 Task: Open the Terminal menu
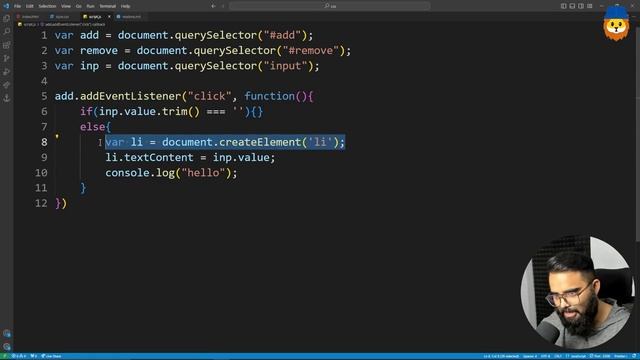pyautogui.click(x=107, y=6)
